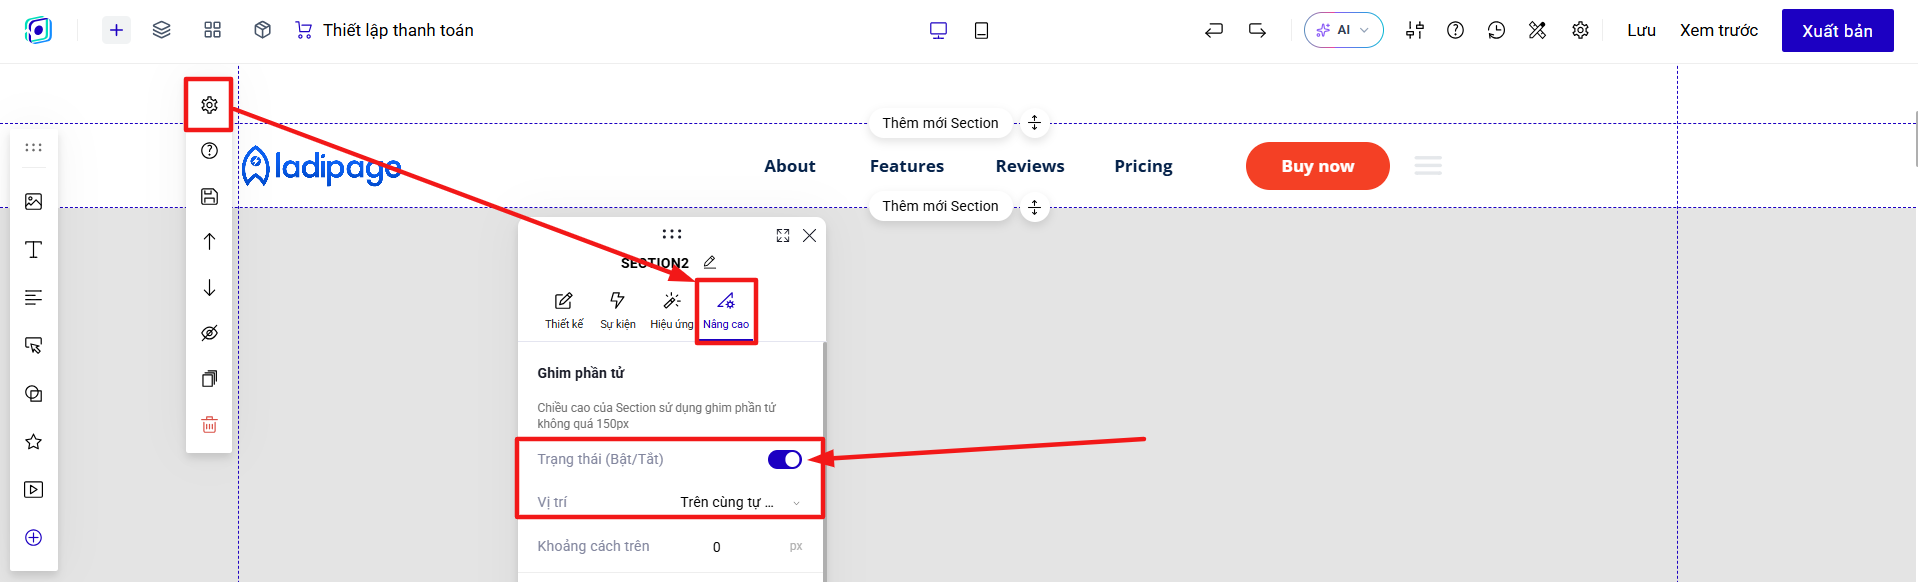Click the undo arrow in top bar
Screen dimensions: 1918x582
[x=1214, y=30]
